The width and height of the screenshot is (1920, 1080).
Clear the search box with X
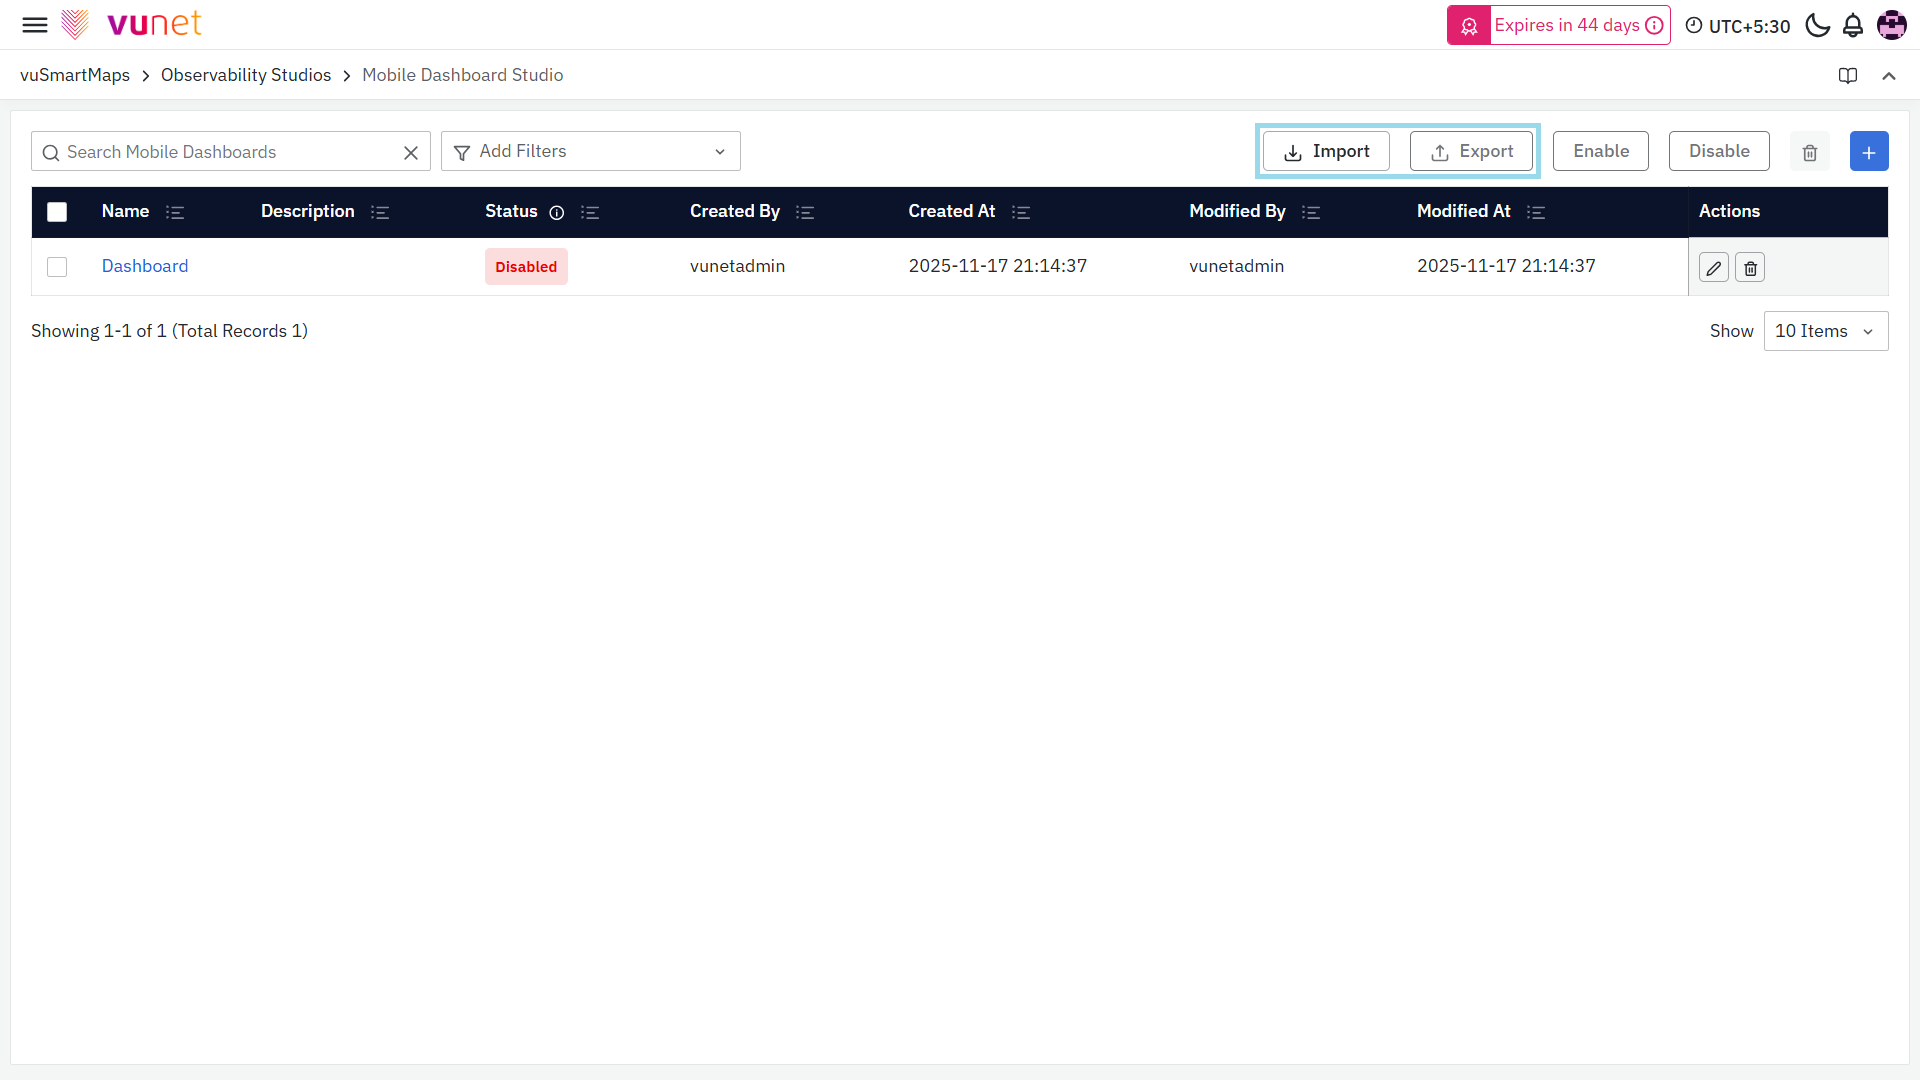[x=410, y=152]
